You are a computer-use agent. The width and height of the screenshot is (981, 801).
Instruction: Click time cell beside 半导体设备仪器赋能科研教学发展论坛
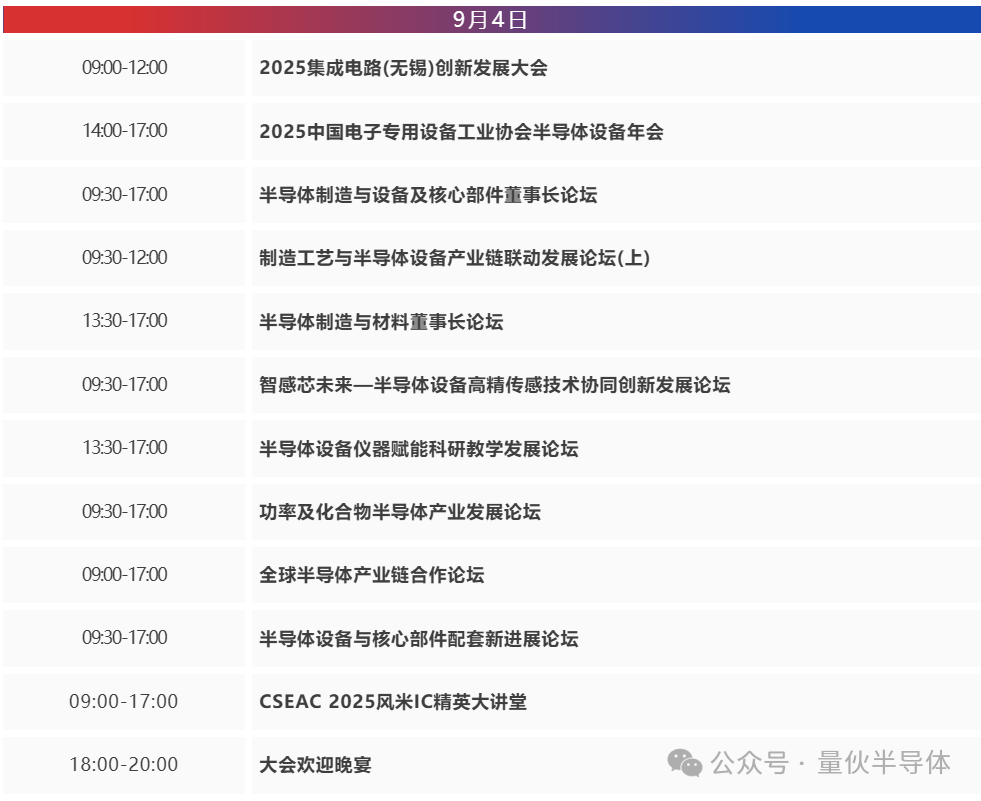(125, 447)
